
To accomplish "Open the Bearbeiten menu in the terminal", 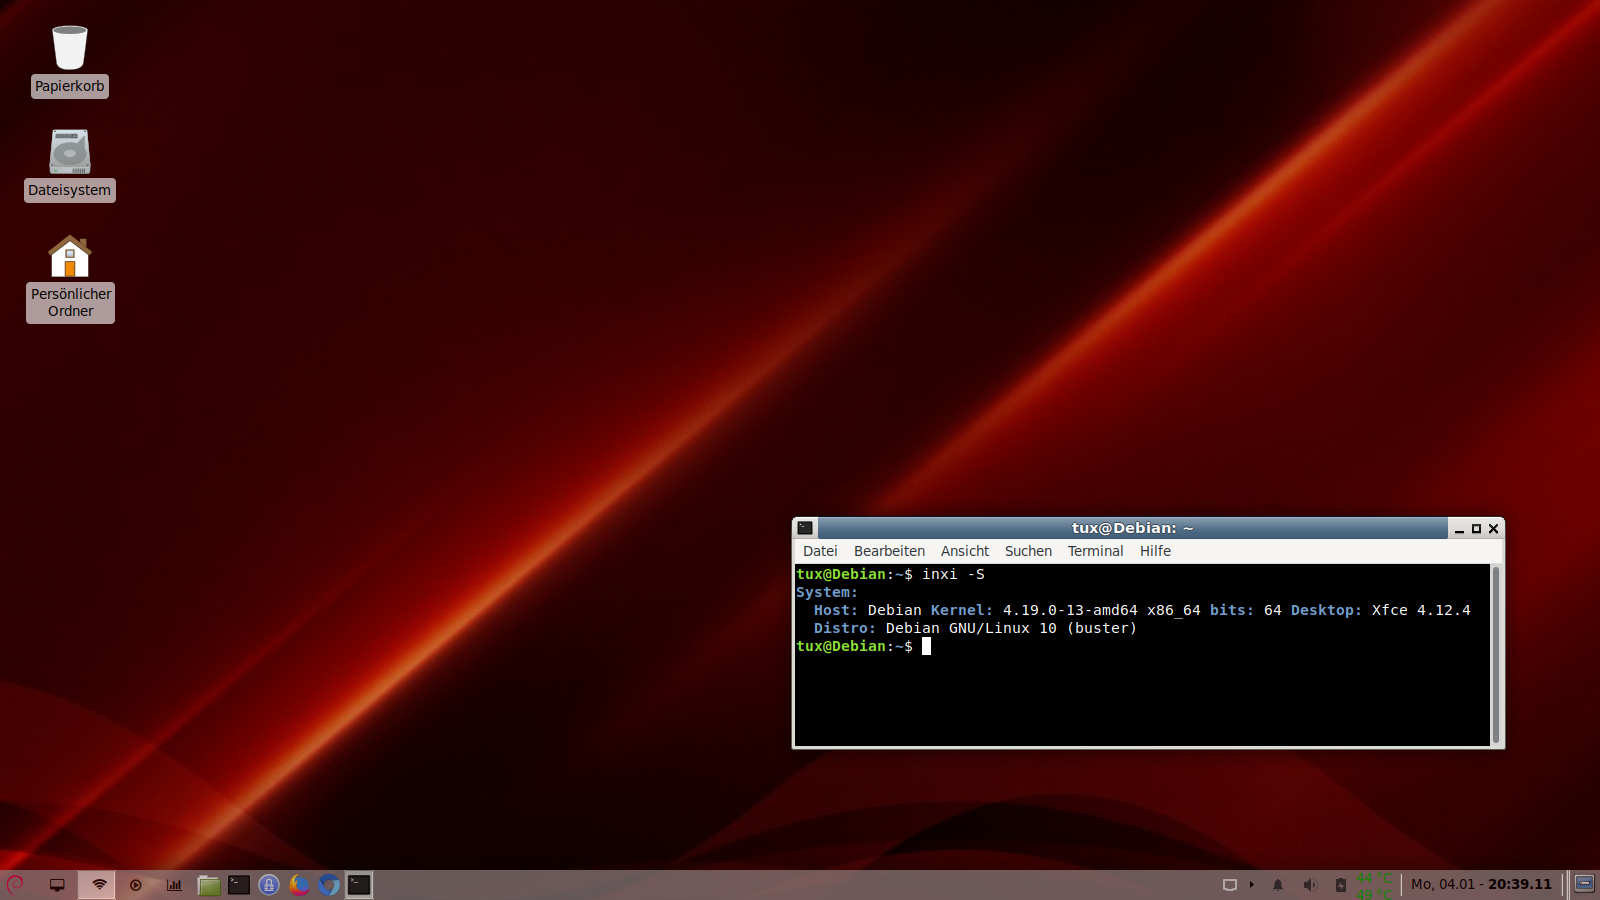I will point(889,551).
